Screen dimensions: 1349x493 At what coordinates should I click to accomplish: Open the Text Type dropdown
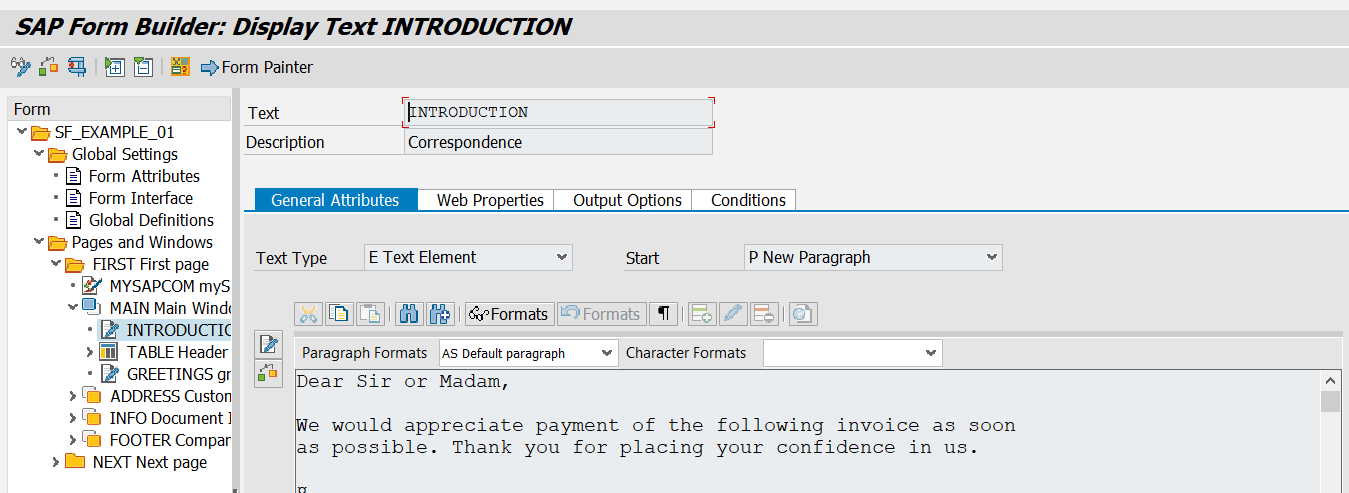point(469,257)
